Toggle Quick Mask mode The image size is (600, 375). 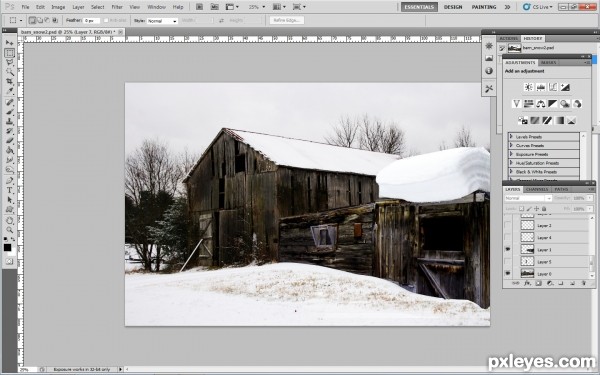pyautogui.click(x=9, y=262)
